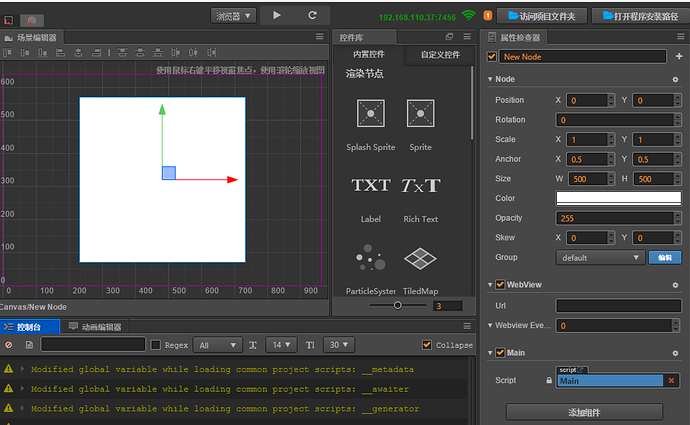Select the 场景编辑器 tab
Viewport: 690px width, 425px height.
31,37
